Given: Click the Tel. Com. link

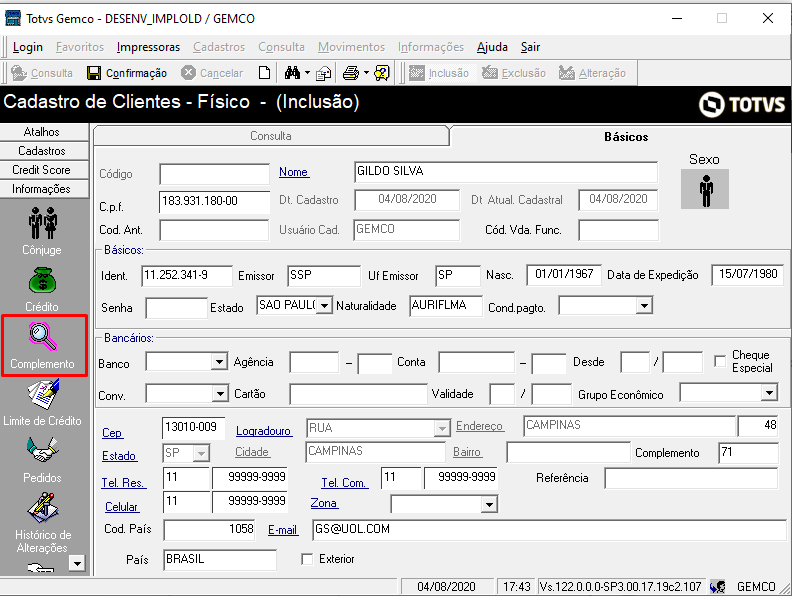Looking at the screenshot, I should pos(344,483).
